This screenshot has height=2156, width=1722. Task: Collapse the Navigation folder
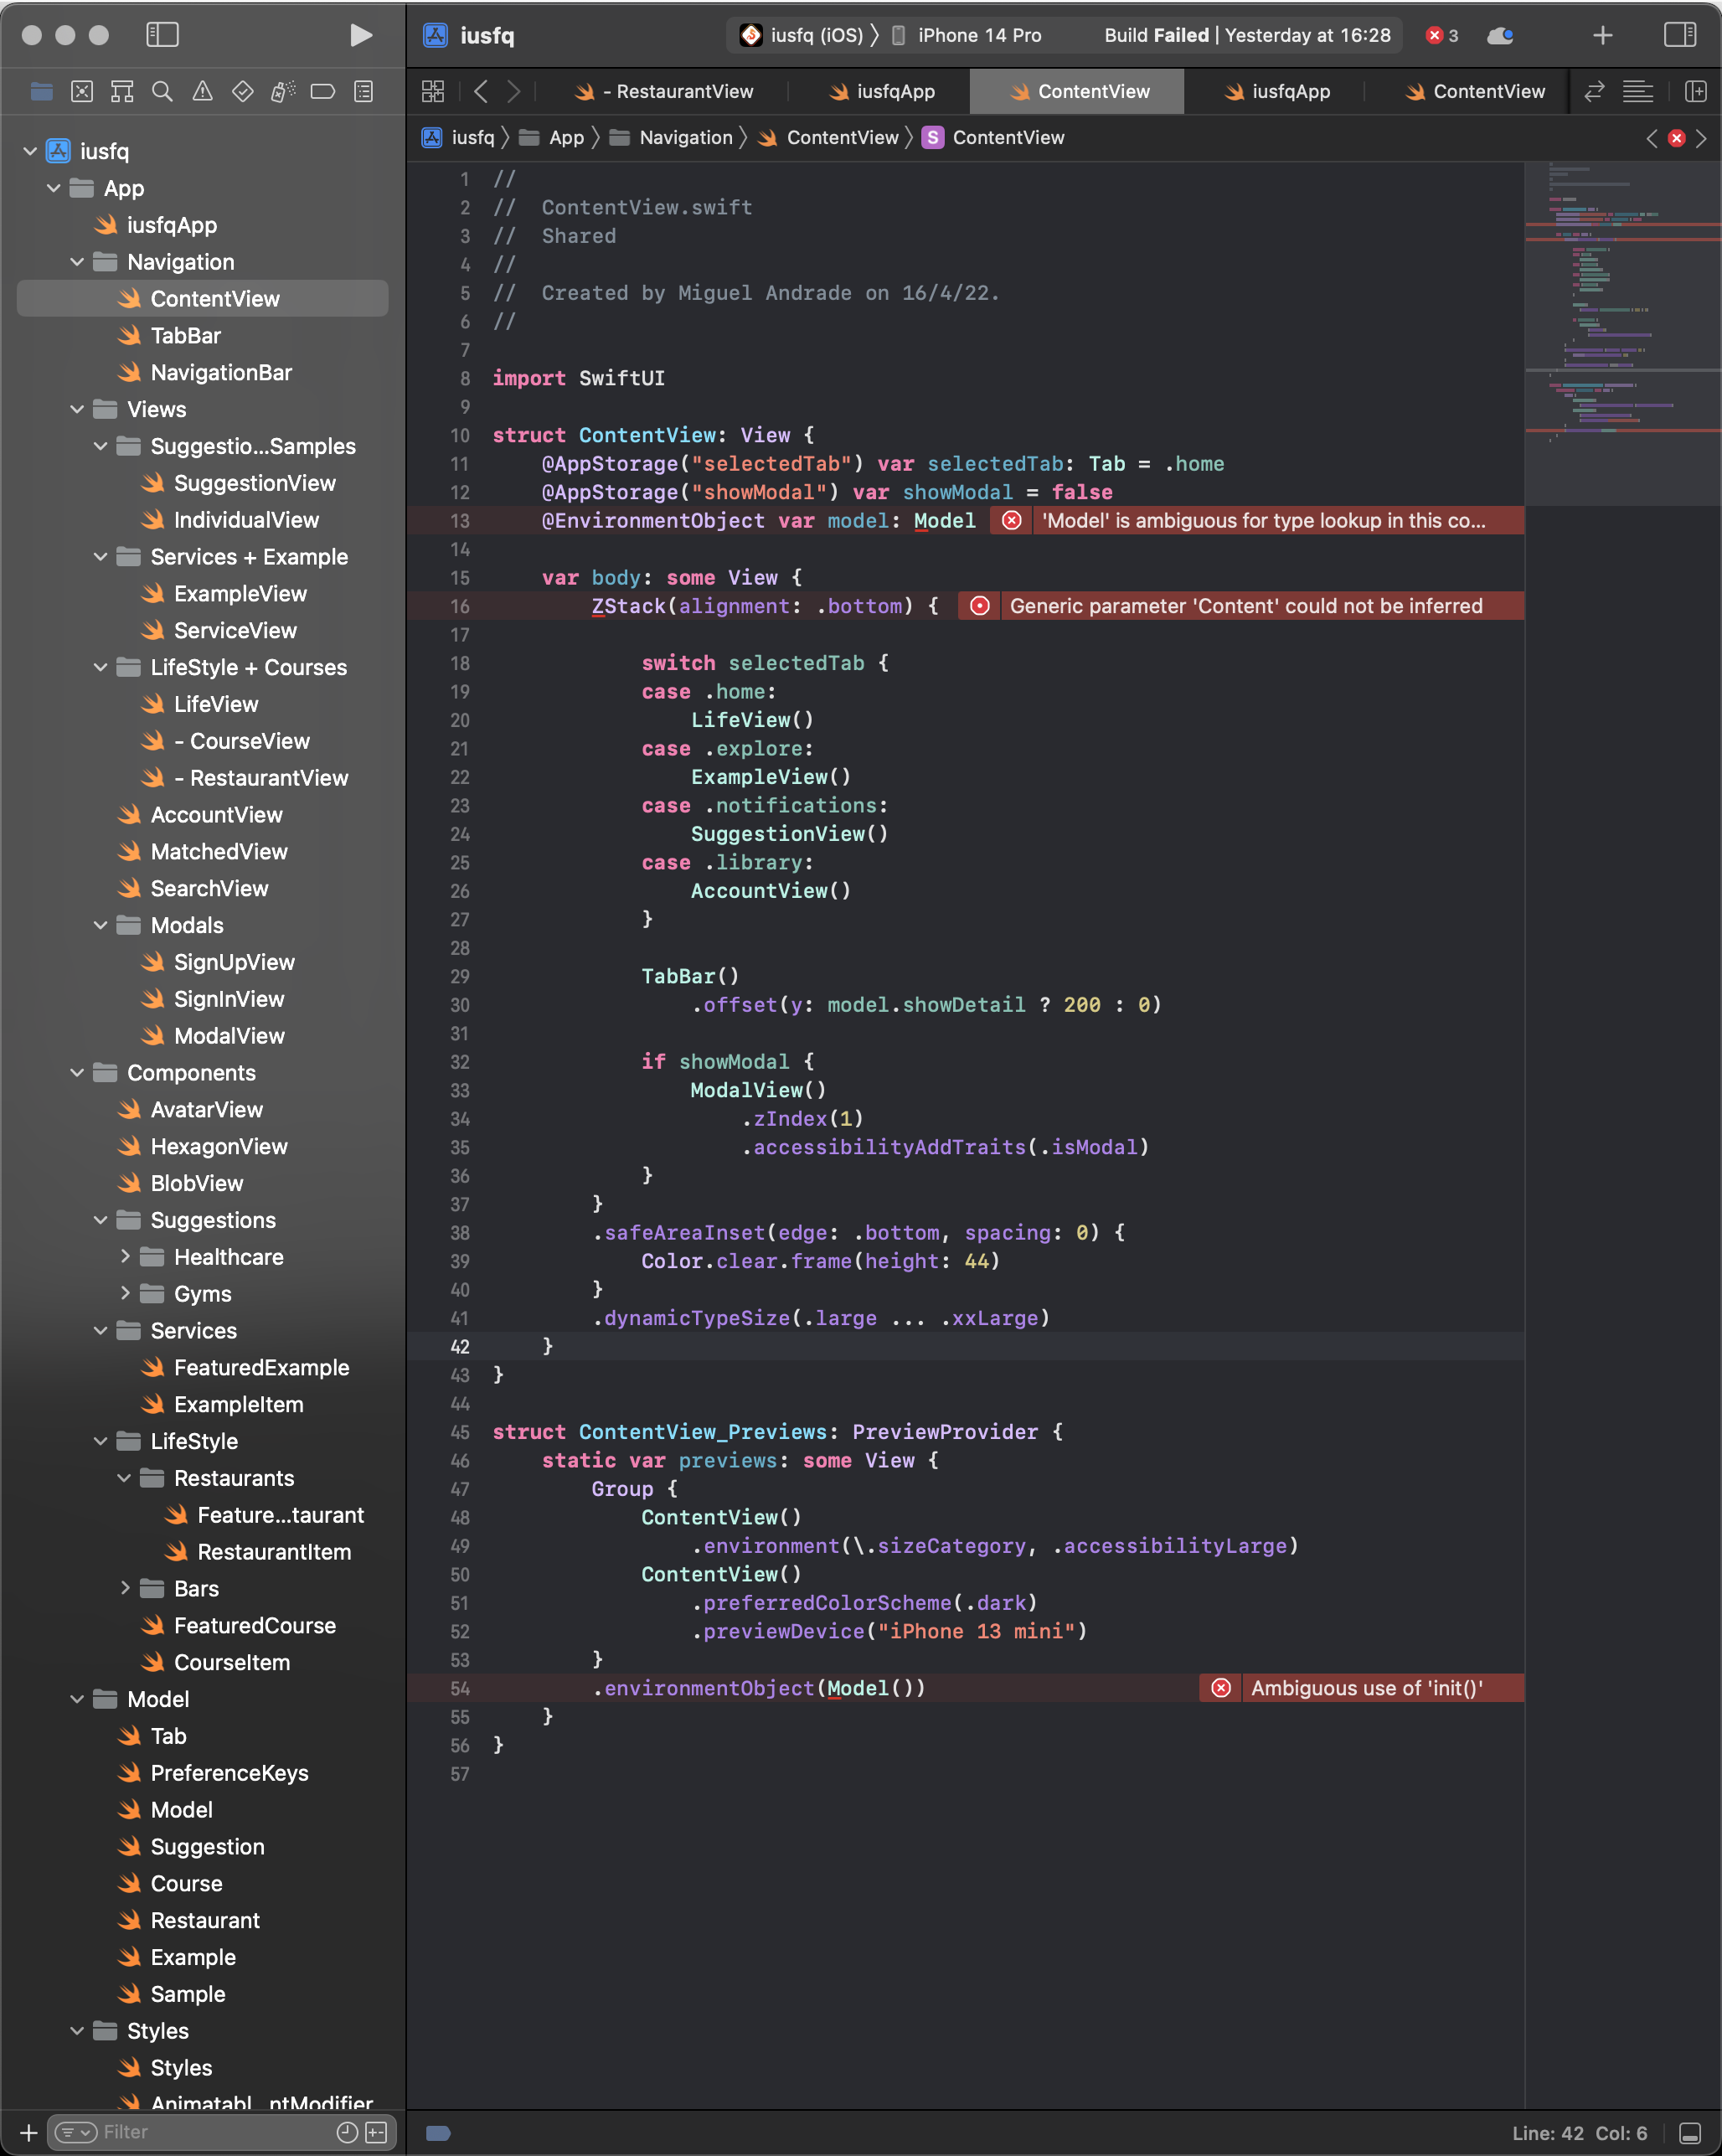[77, 262]
